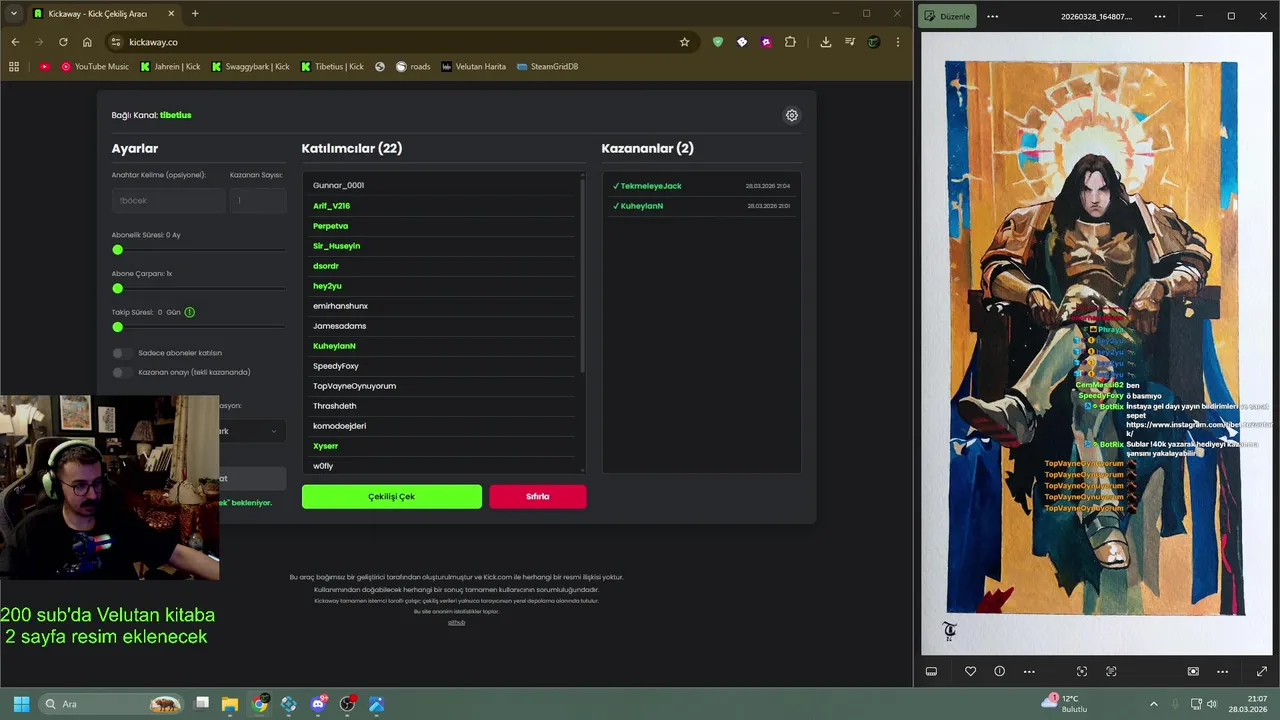Screen dimensions: 1280x720
Task: Open the three-dot menu beside the Photos fit-to-window icon
Action: (x=1222, y=671)
